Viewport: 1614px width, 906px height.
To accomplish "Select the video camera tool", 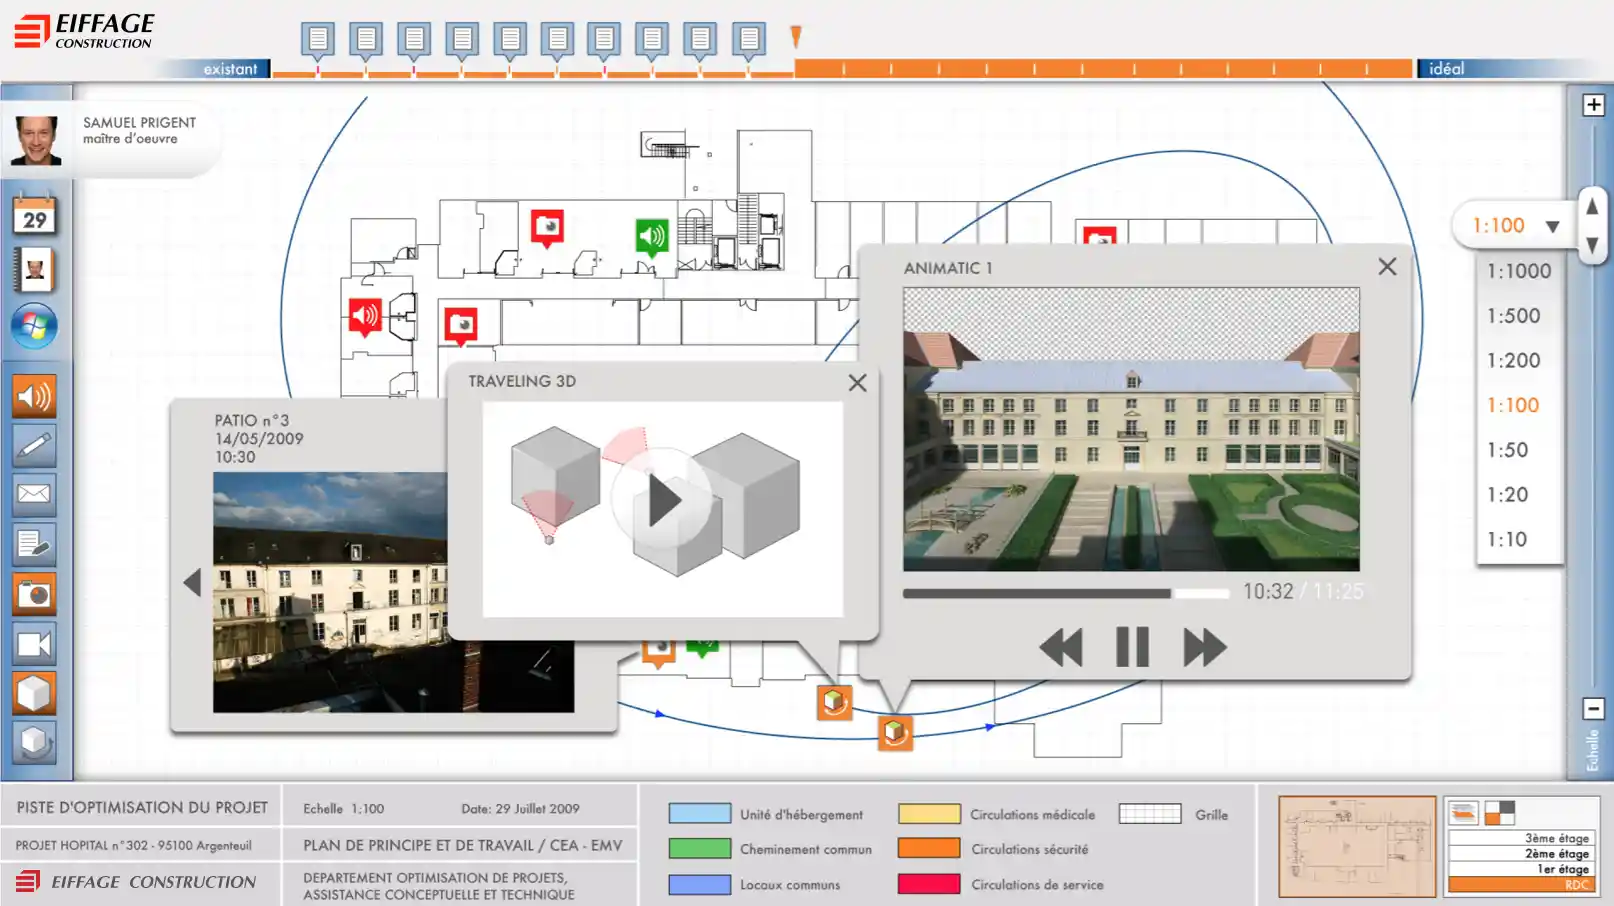I will [x=34, y=645].
